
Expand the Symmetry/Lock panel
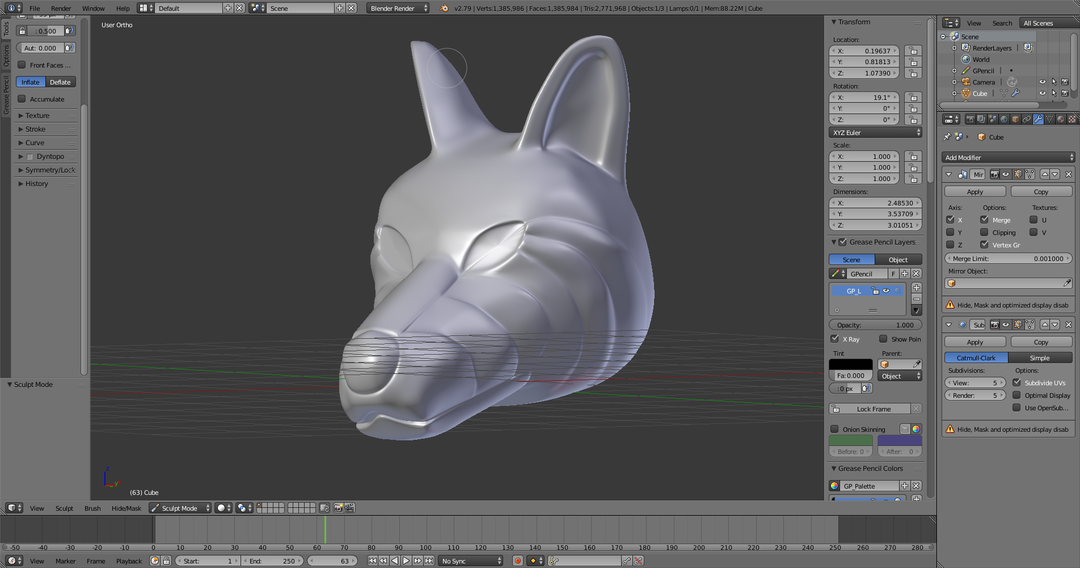click(x=46, y=170)
